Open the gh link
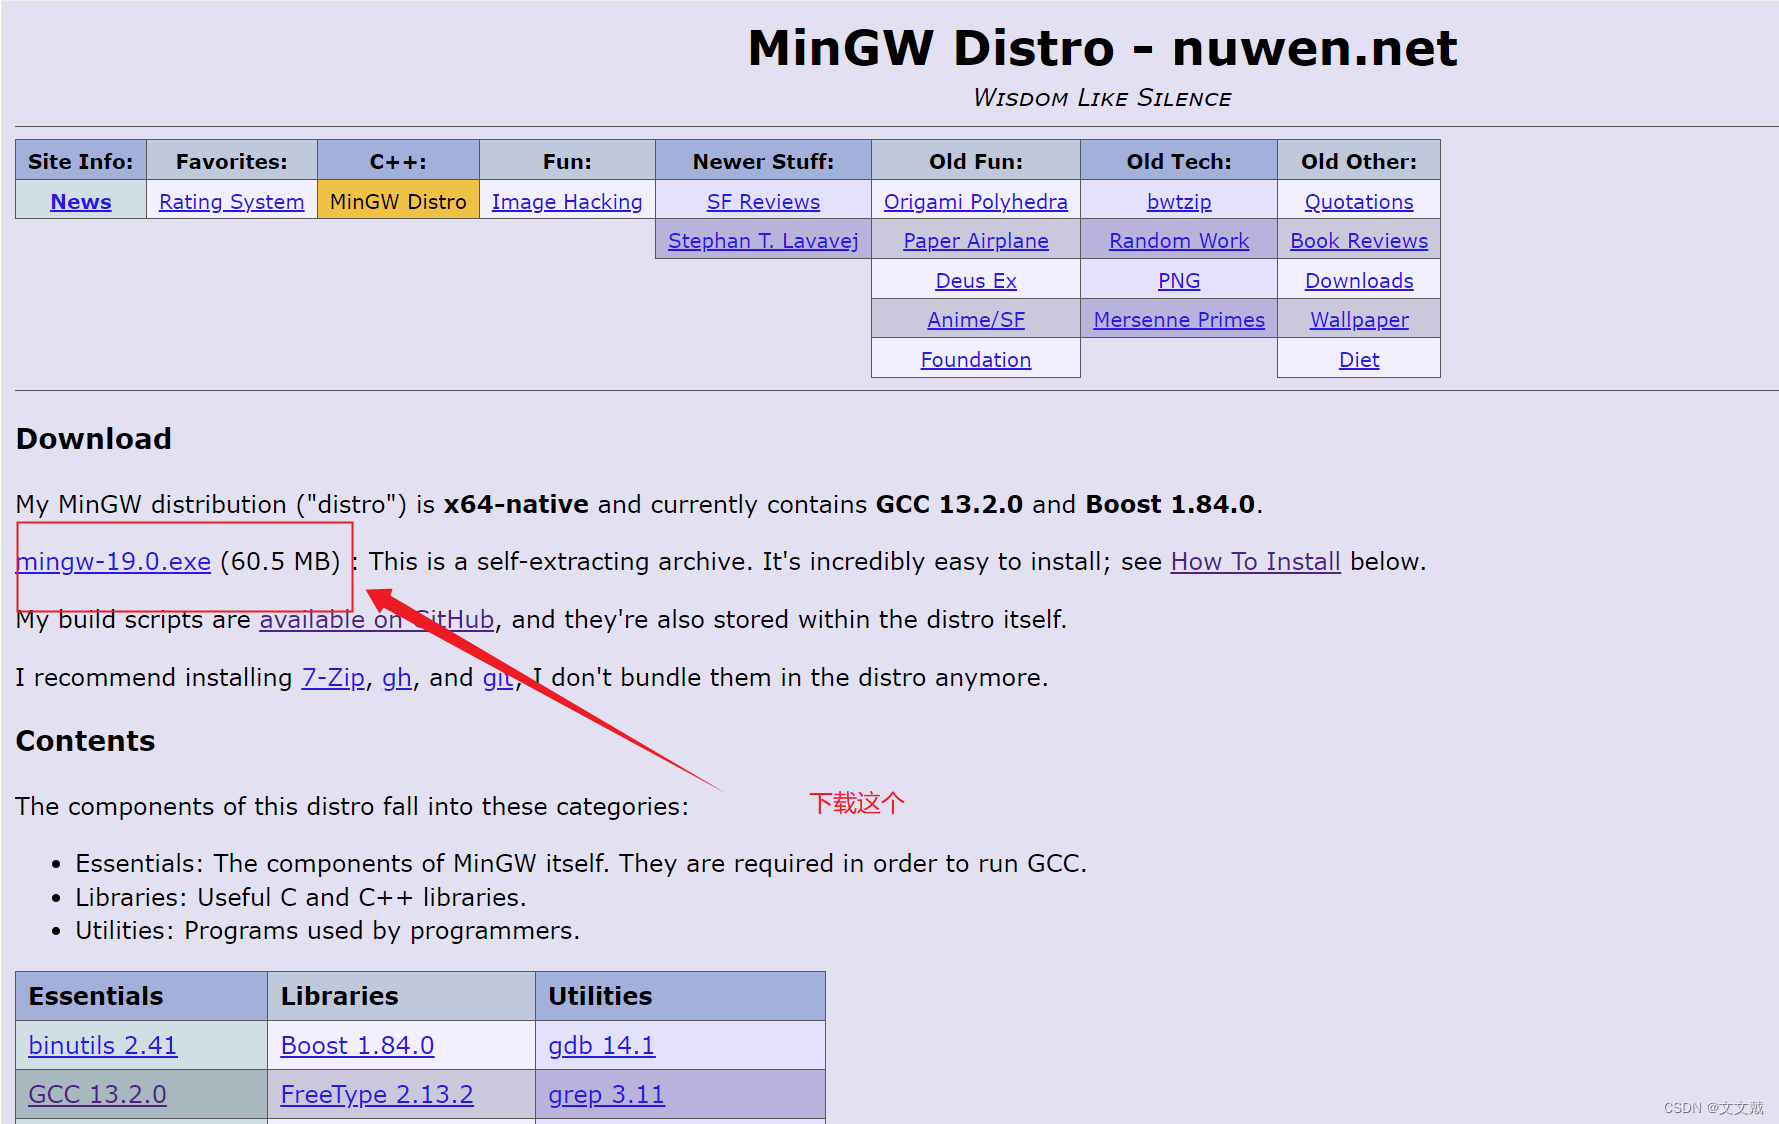Screen dimensions: 1779x1124 coord(397,677)
